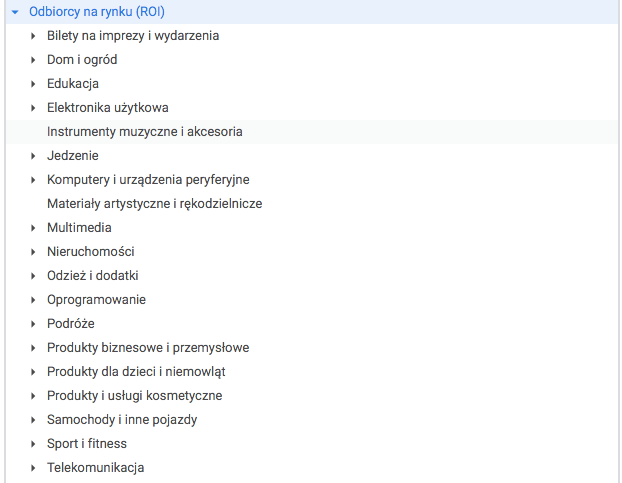This screenshot has width=622, height=483.
Task: Choose the Oprogramowanie category label
Action: pyautogui.click(x=96, y=300)
